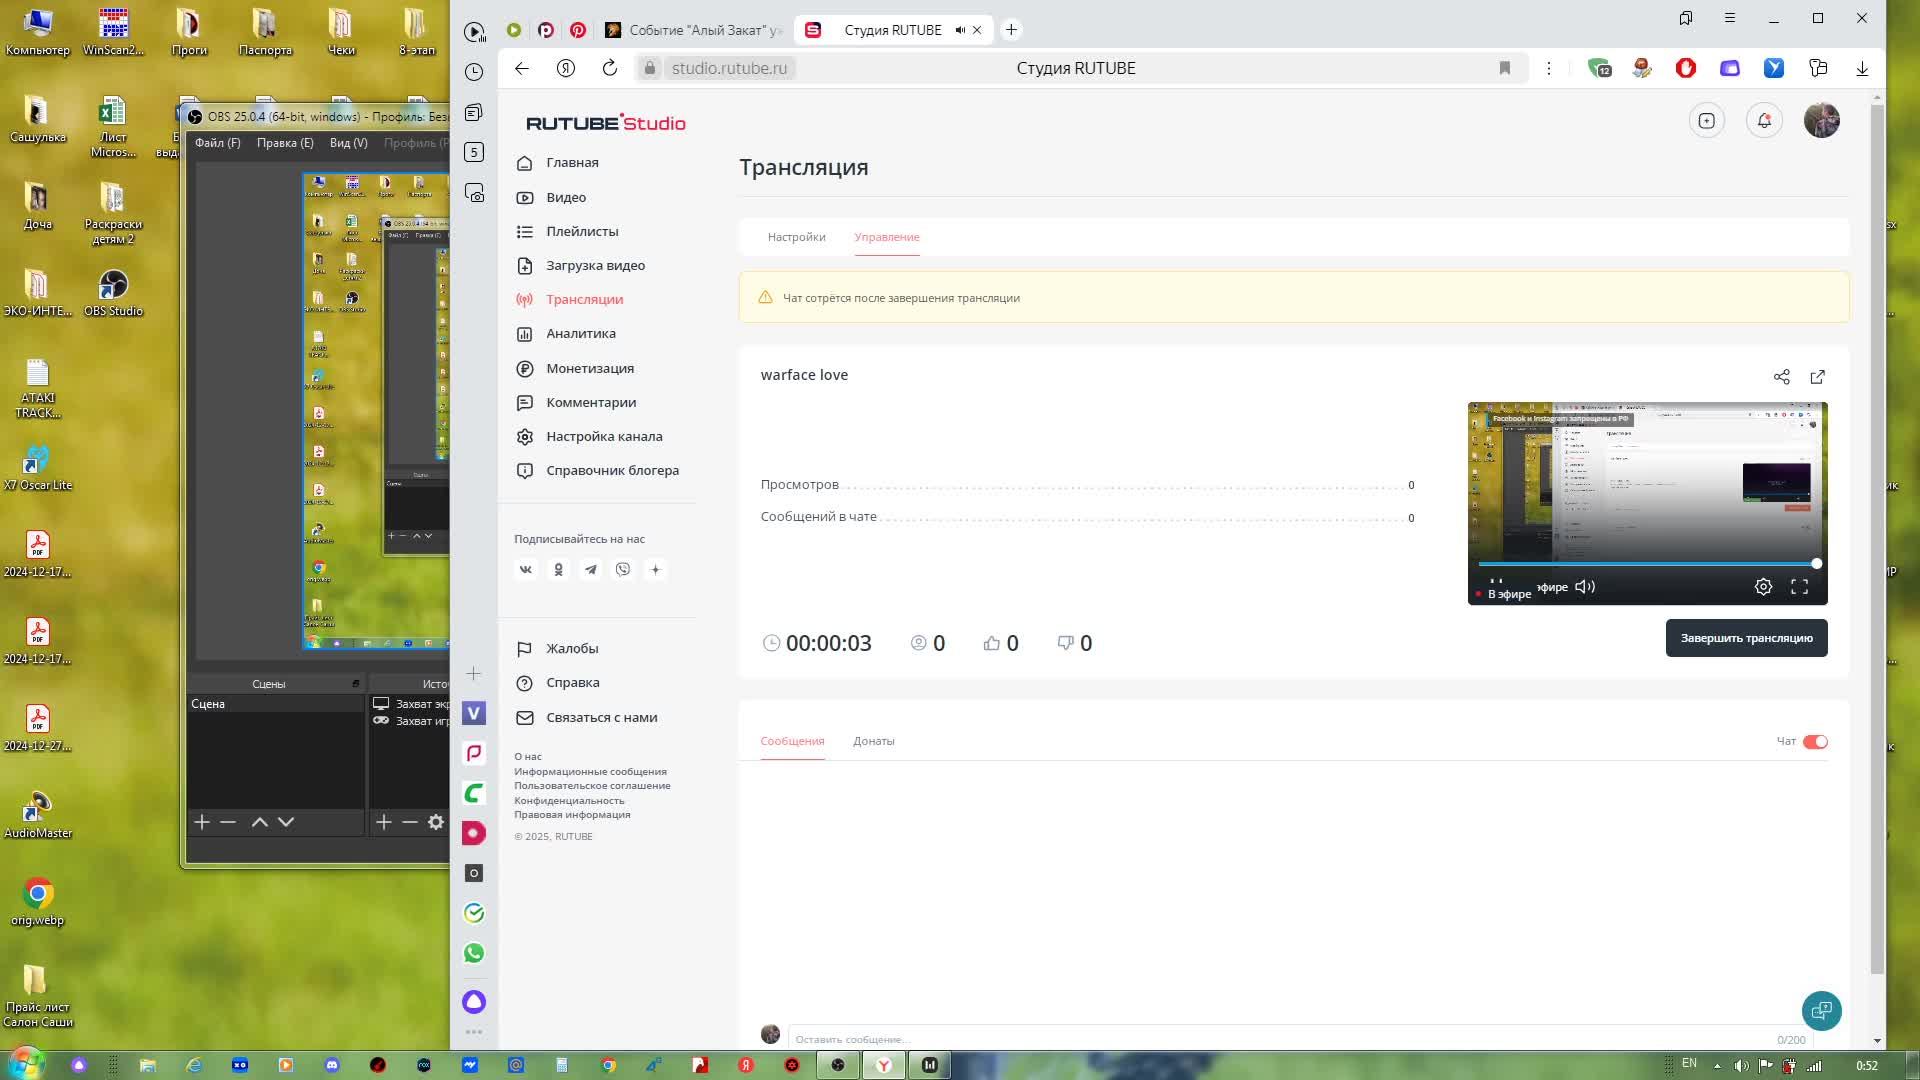This screenshot has height=1080, width=1920.
Task: Open the Аналитика section
Action: pyautogui.click(x=580, y=334)
